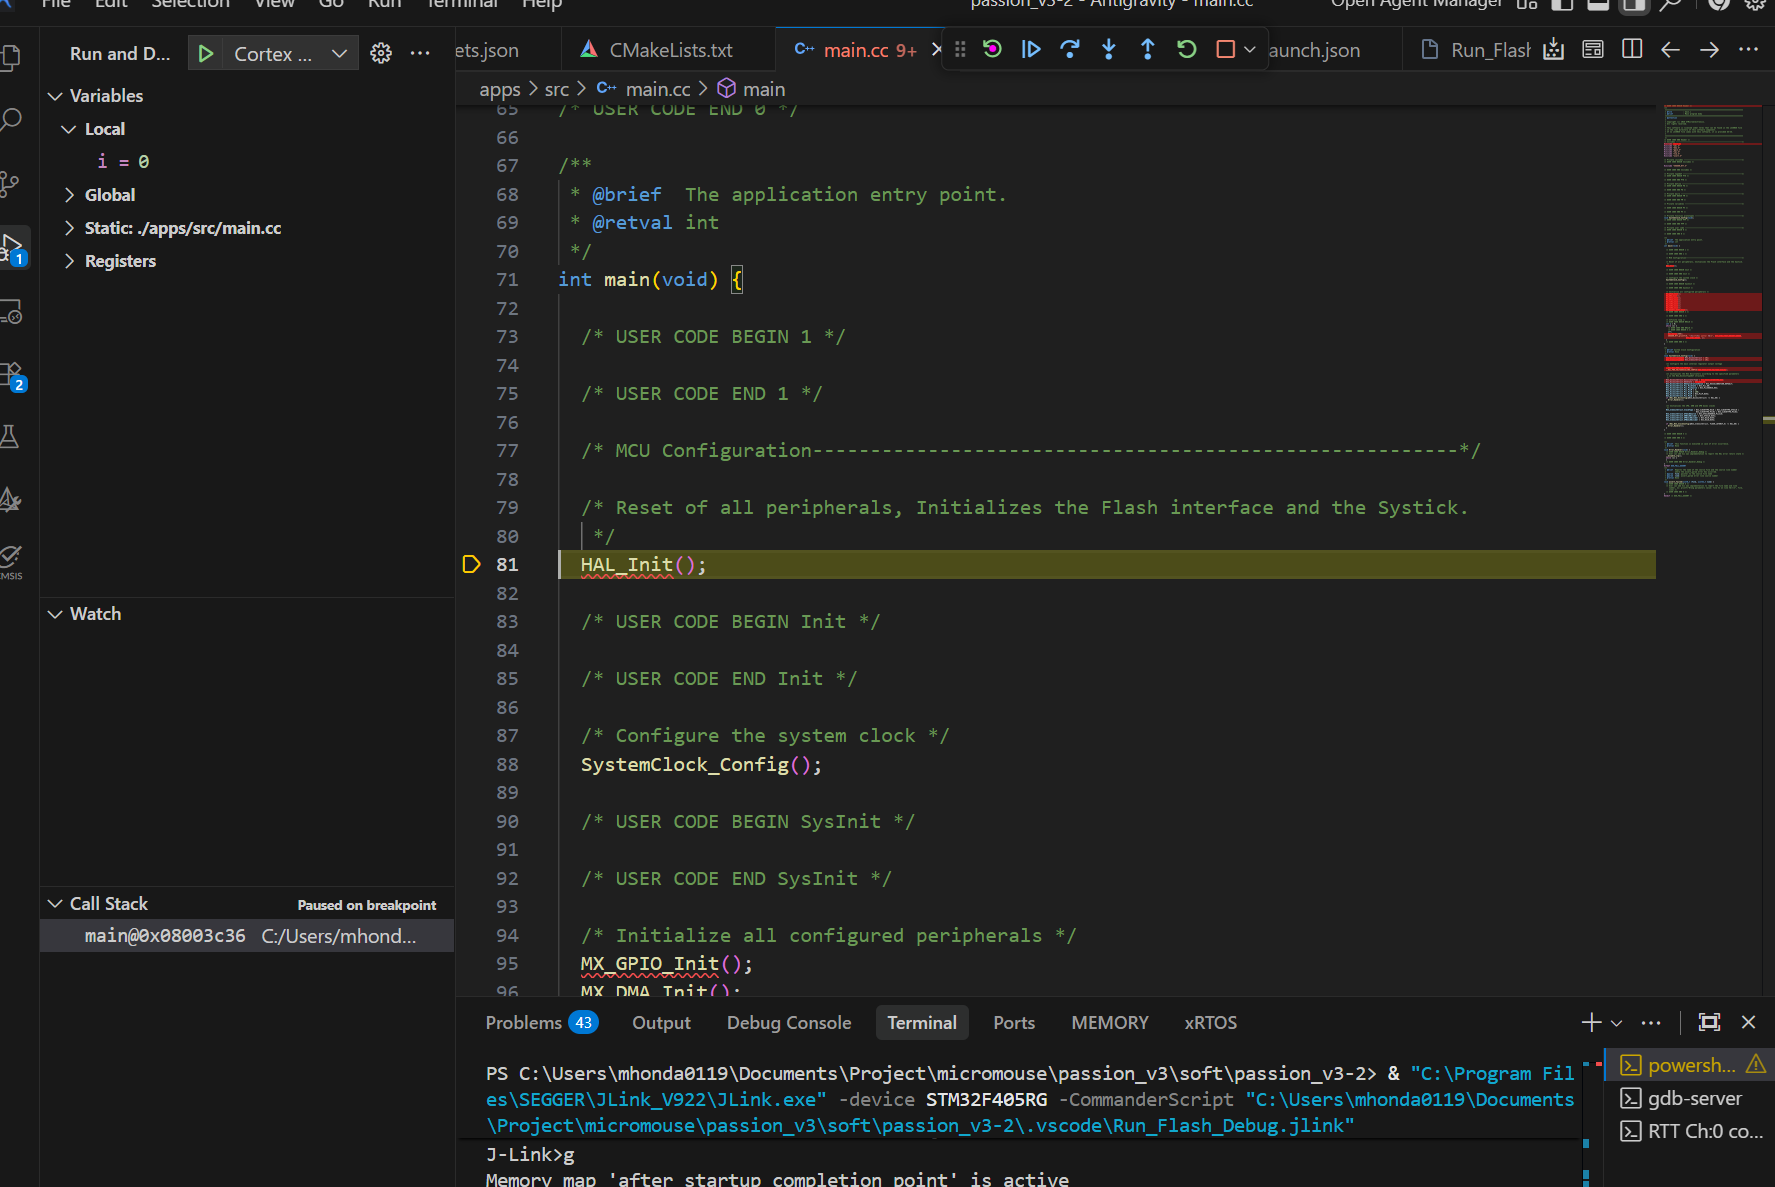Open the CMake tools view
This screenshot has height=1187, width=1775.
pyautogui.click(x=11, y=499)
